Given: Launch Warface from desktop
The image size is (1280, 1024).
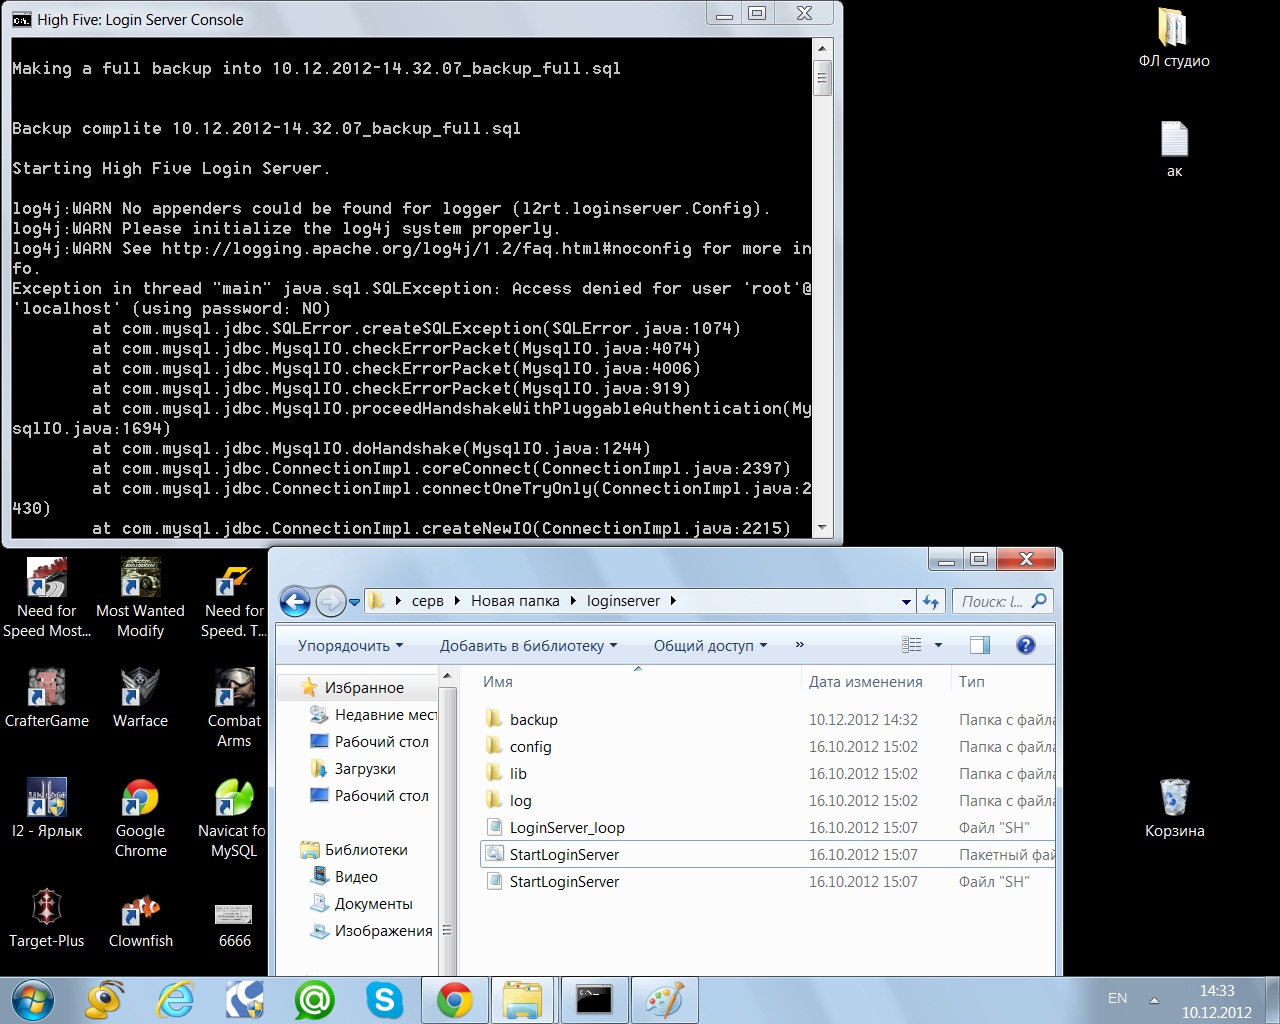Looking at the screenshot, I should (x=140, y=697).
